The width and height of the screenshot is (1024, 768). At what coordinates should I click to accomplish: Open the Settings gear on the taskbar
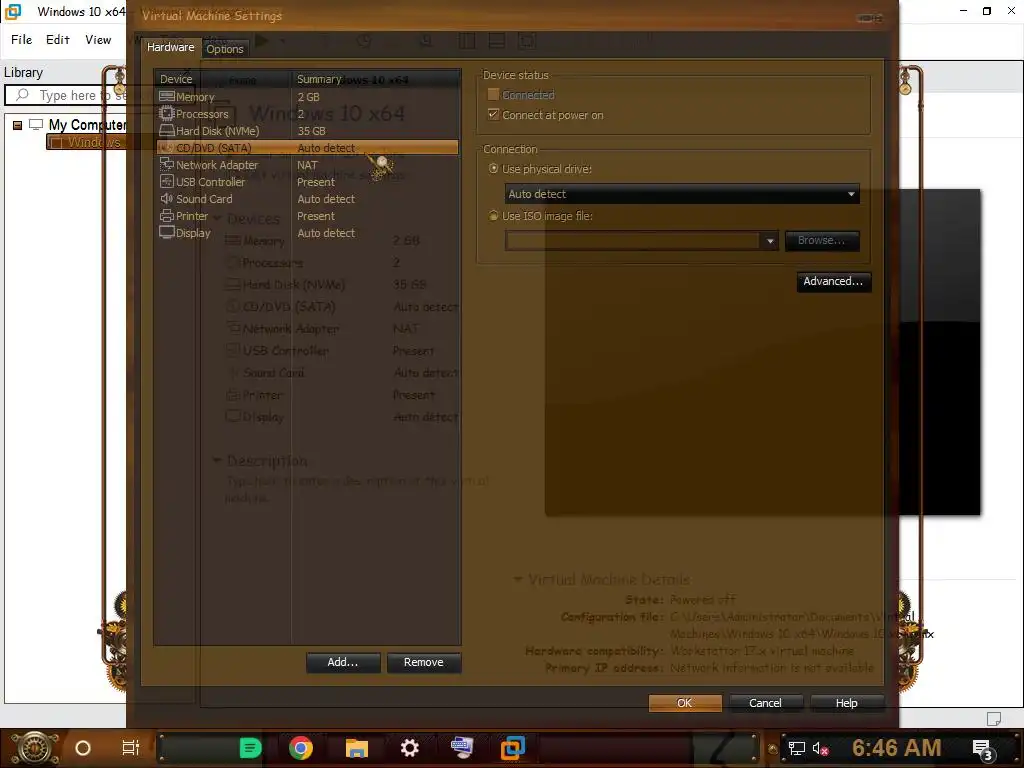(409, 748)
